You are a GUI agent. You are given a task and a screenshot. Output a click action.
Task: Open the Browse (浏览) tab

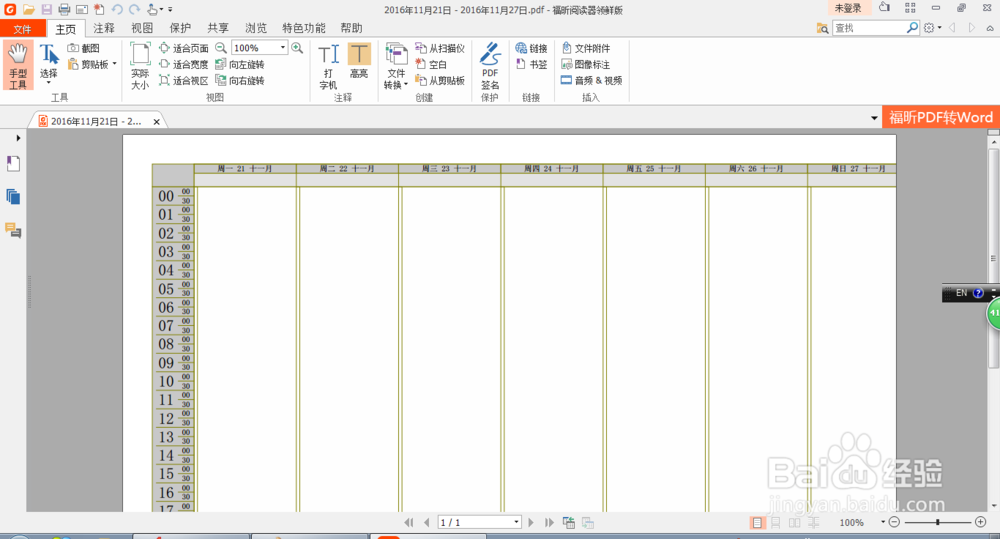(256, 28)
